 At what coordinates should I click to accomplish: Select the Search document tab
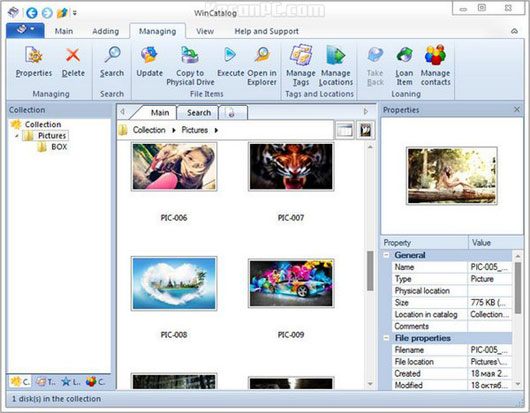coord(199,113)
